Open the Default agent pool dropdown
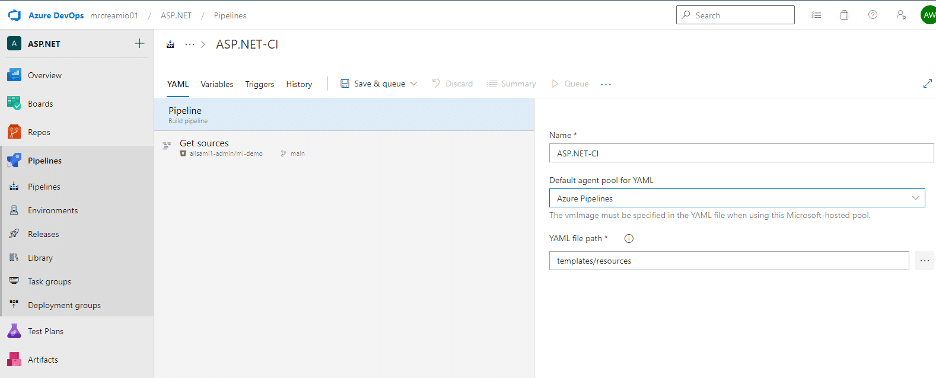The height and width of the screenshot is (378, 936). pos(737,198)
